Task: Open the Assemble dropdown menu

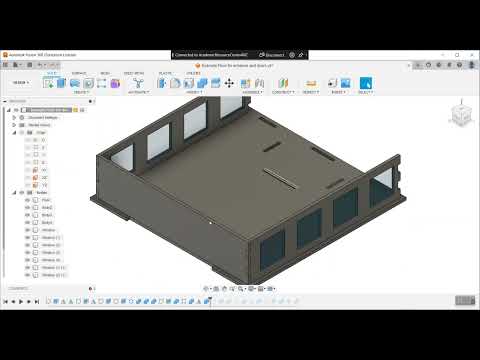Action: tap(252, 92)
